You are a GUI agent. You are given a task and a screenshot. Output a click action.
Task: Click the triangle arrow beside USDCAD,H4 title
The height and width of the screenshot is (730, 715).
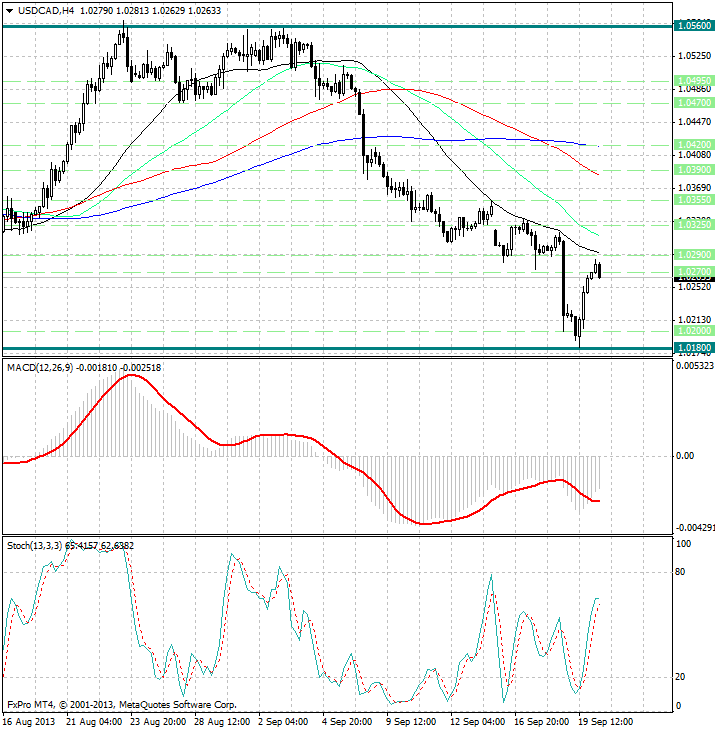(9, 11)
